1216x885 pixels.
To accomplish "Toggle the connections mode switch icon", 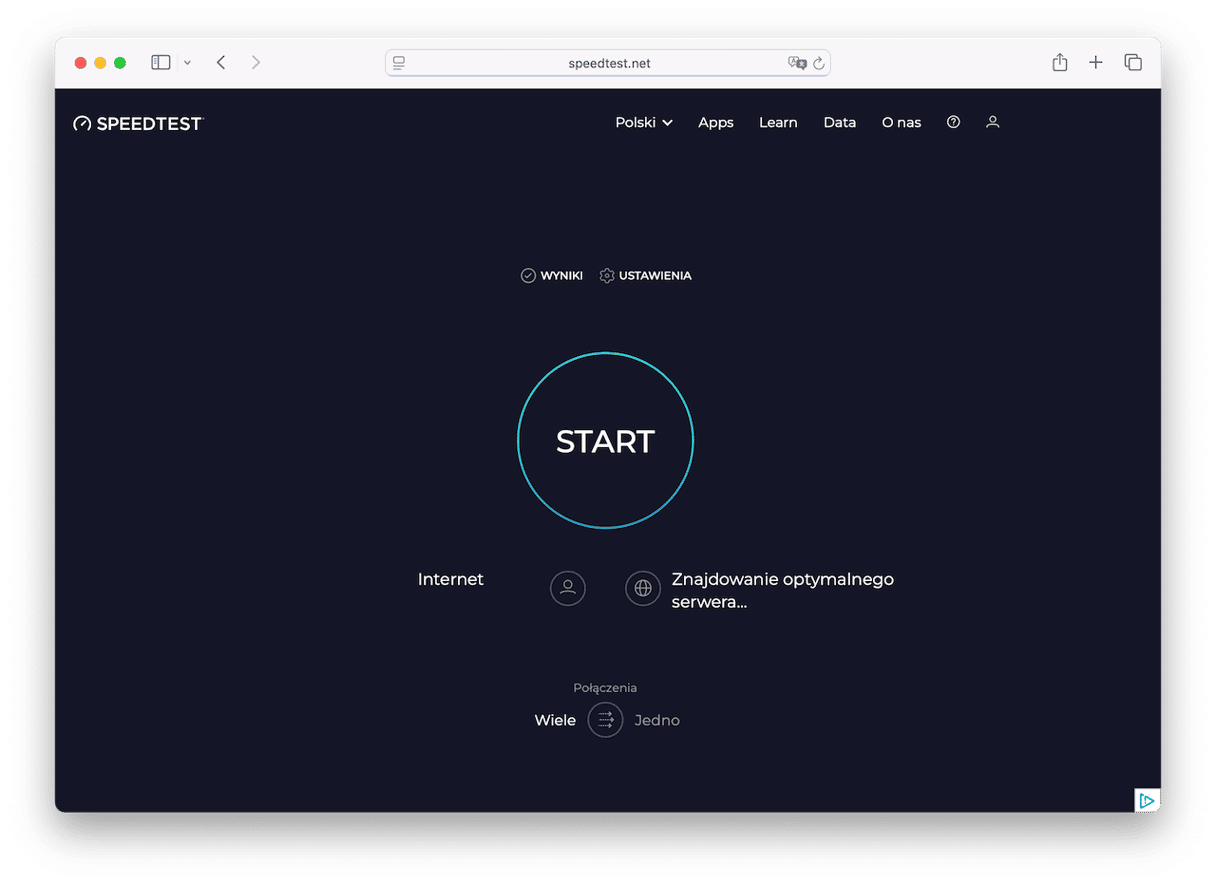I will point(605,720).
